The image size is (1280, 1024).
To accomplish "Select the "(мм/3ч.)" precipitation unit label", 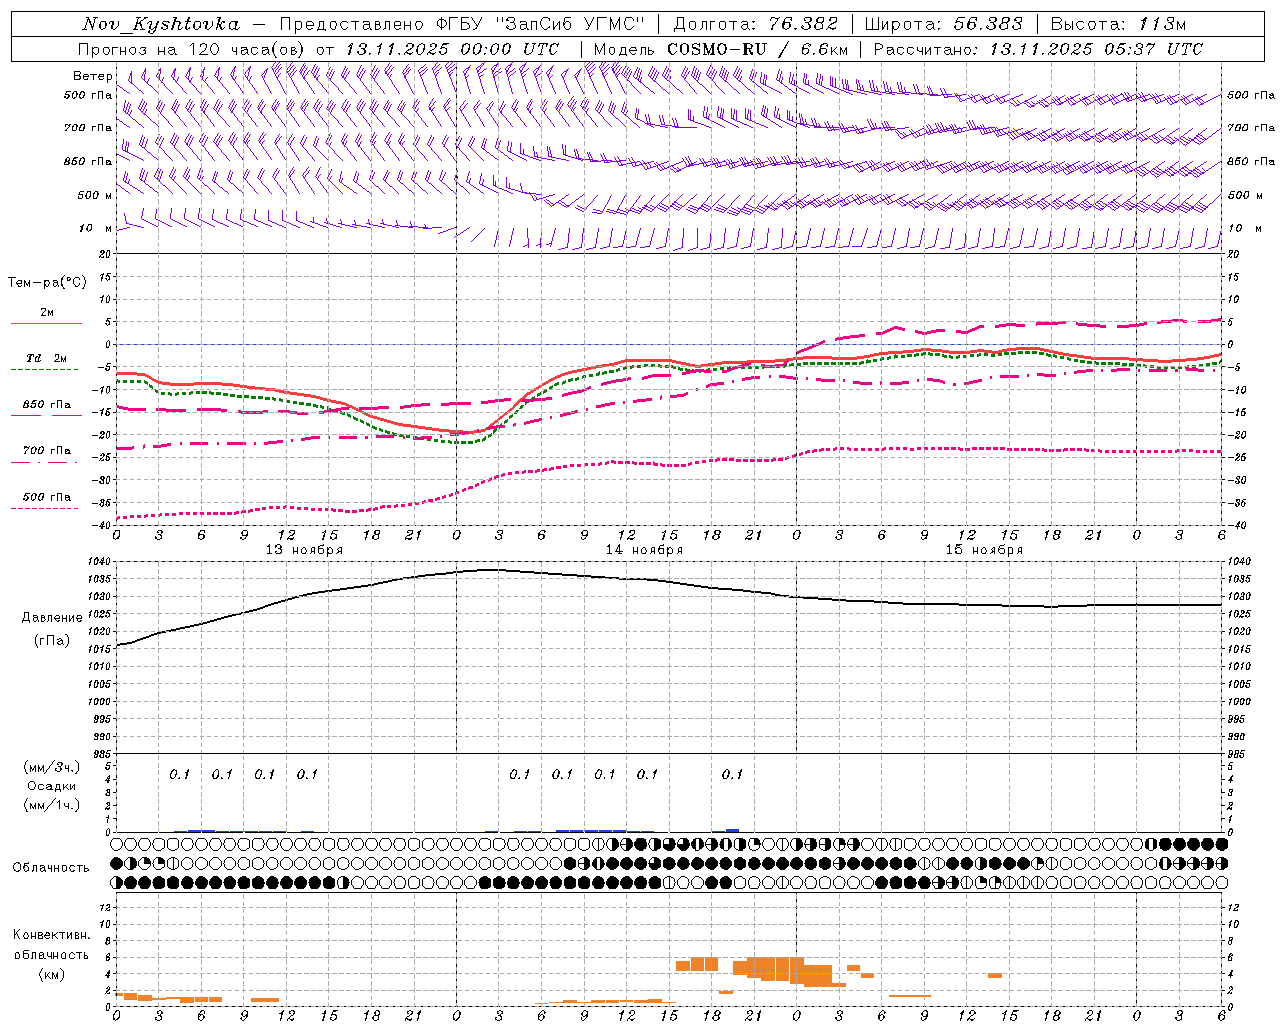I will pyautogui.click(x=52, y=767).
